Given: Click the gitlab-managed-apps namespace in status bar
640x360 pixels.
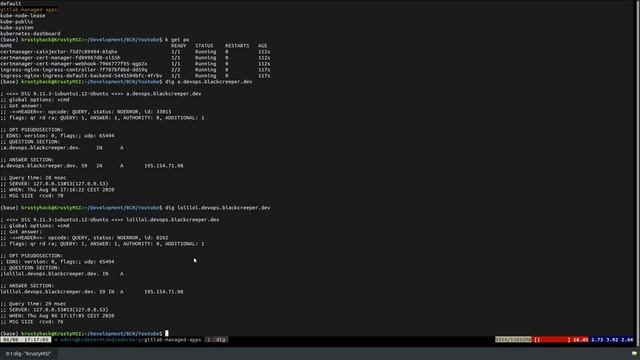Looking at the screenshot, I should point(173,340).
